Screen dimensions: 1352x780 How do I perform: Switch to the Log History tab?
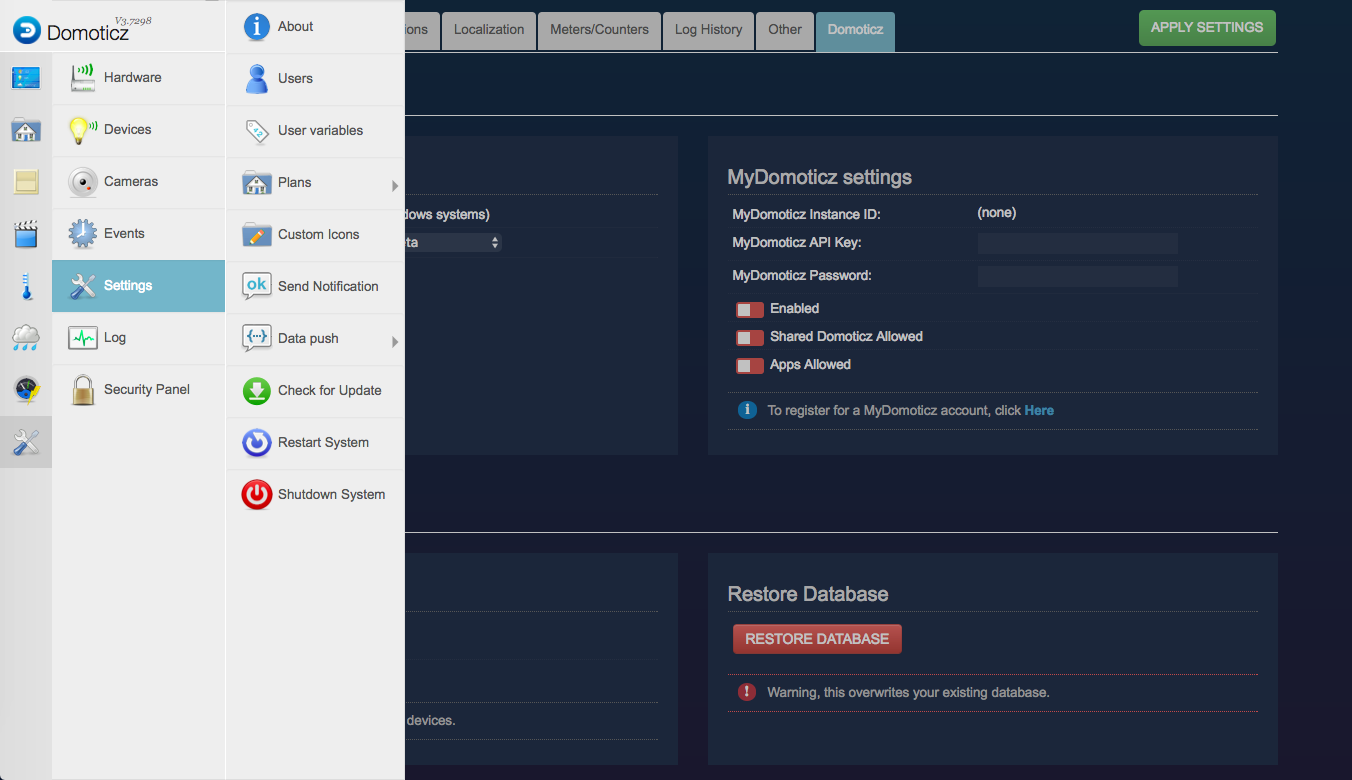[x=708, y=30]
